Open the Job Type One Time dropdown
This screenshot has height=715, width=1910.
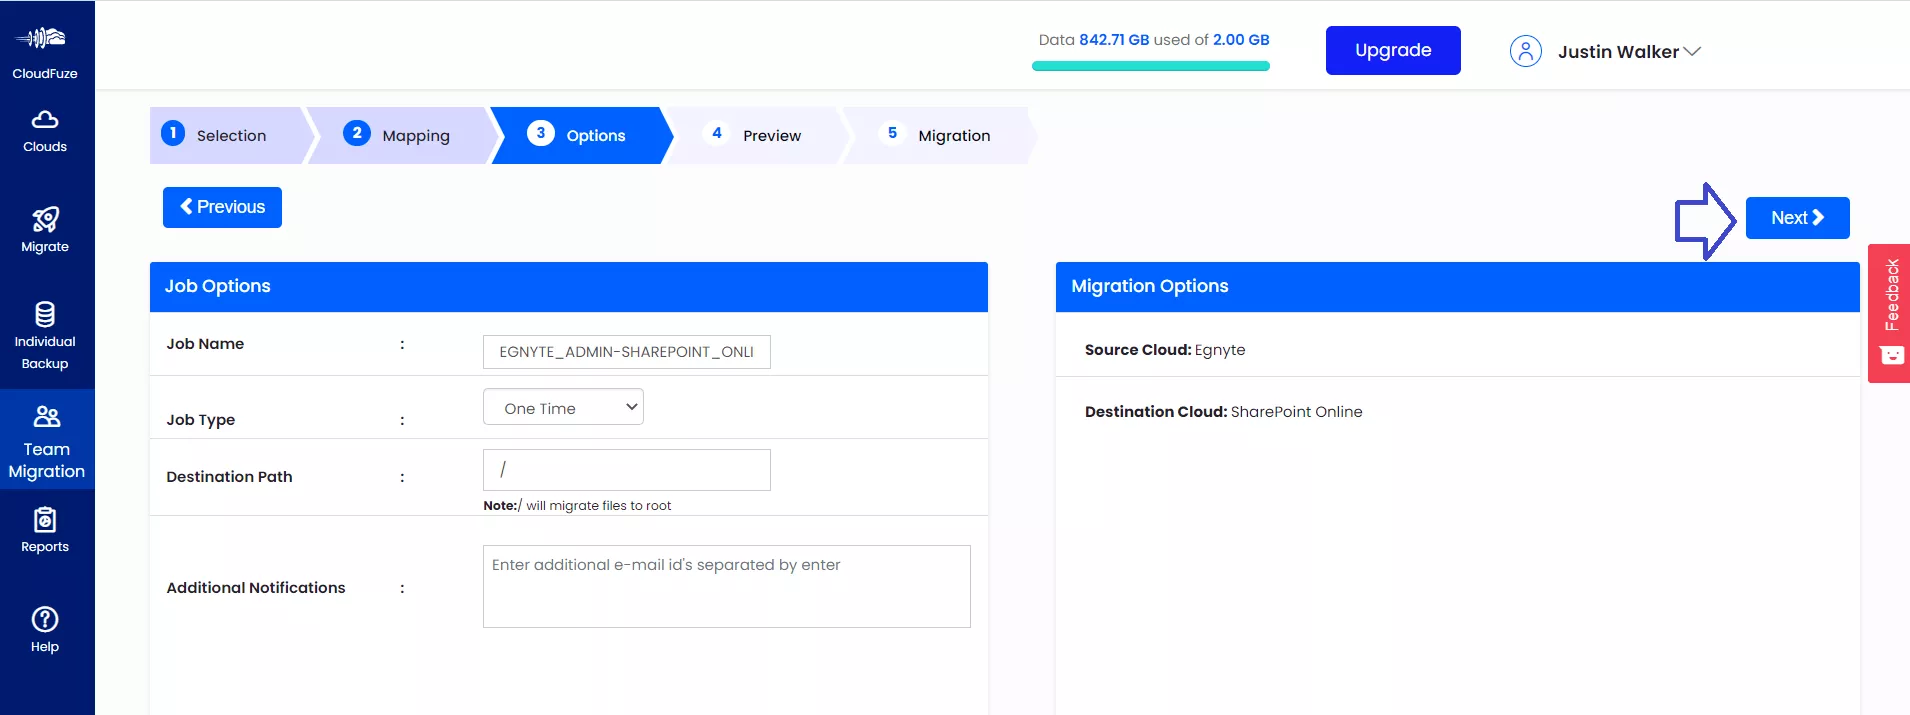[x=563, y=407]
